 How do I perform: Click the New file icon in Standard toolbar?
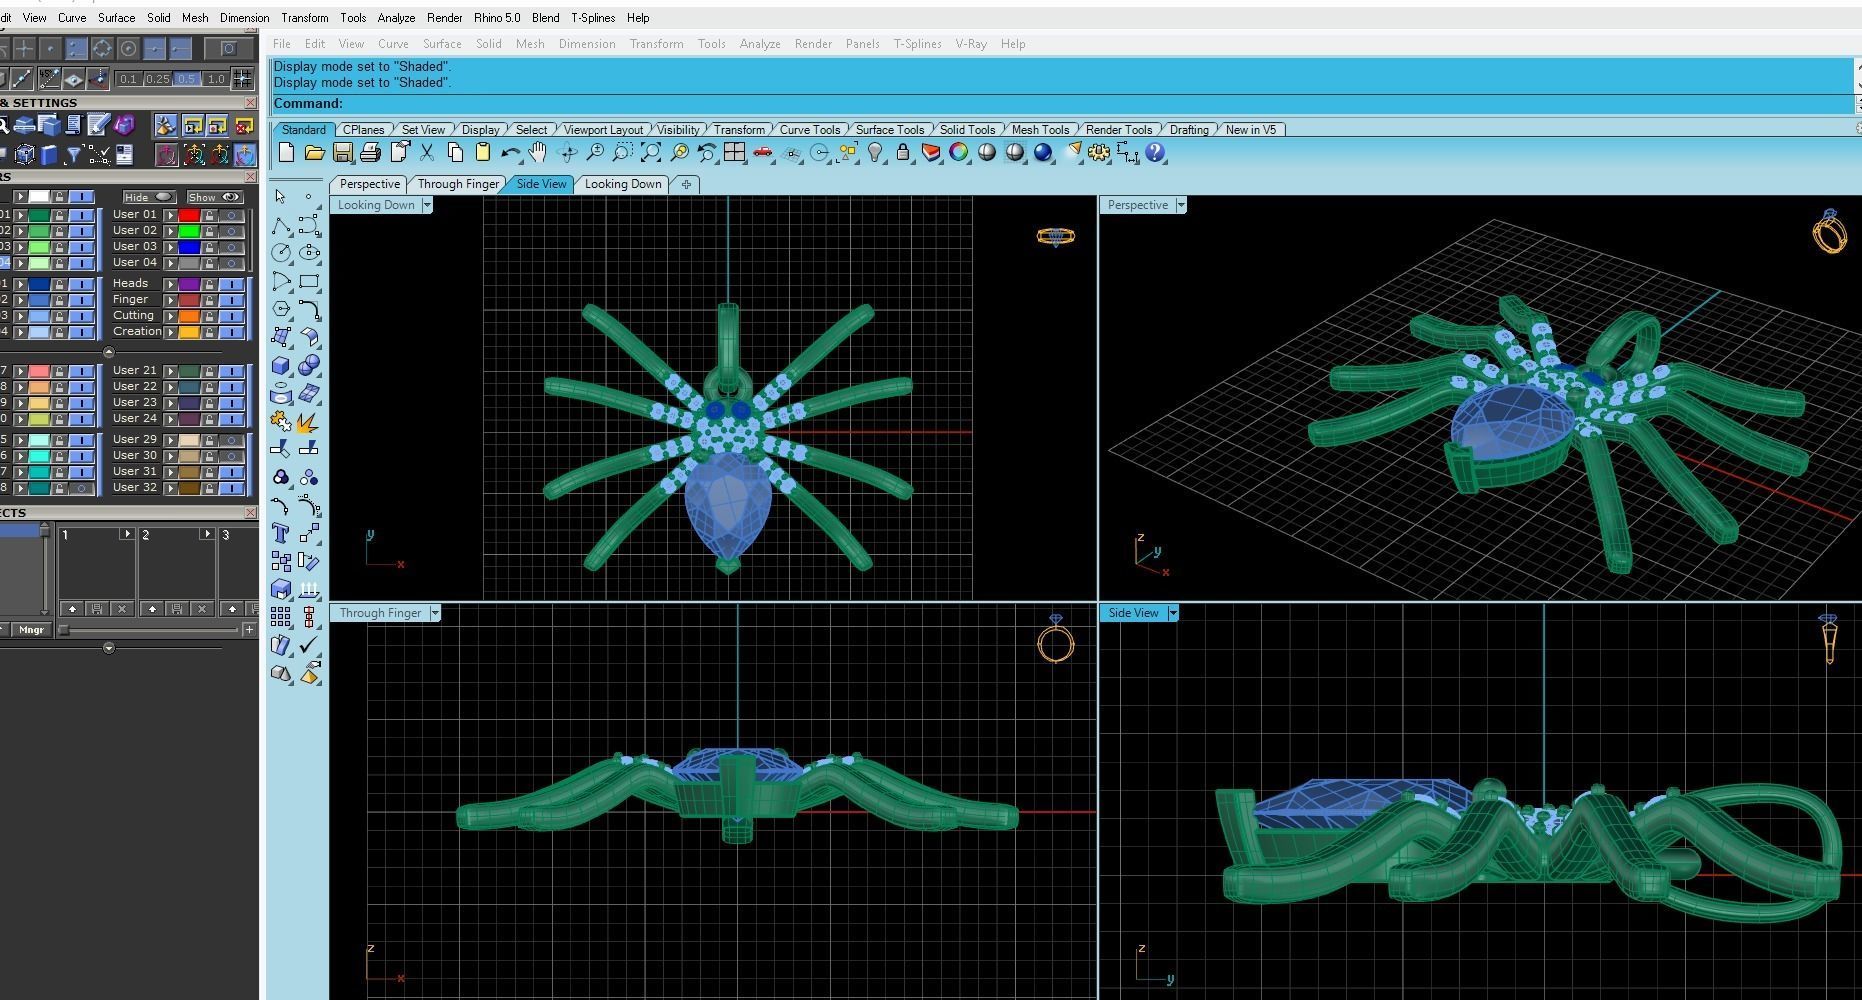[x=286, y=152]
